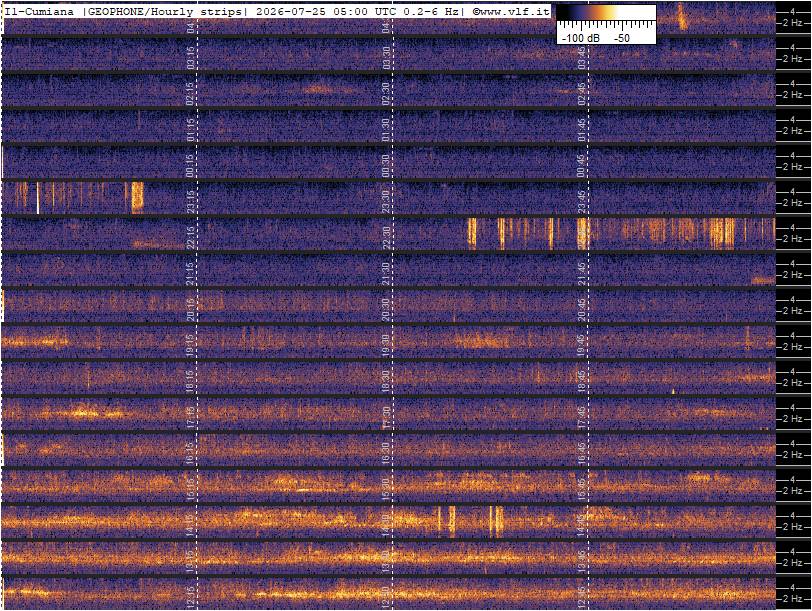Select the 02:15 time marker
Viewport: 812px width, 611px height.
(x=190, y=93)
